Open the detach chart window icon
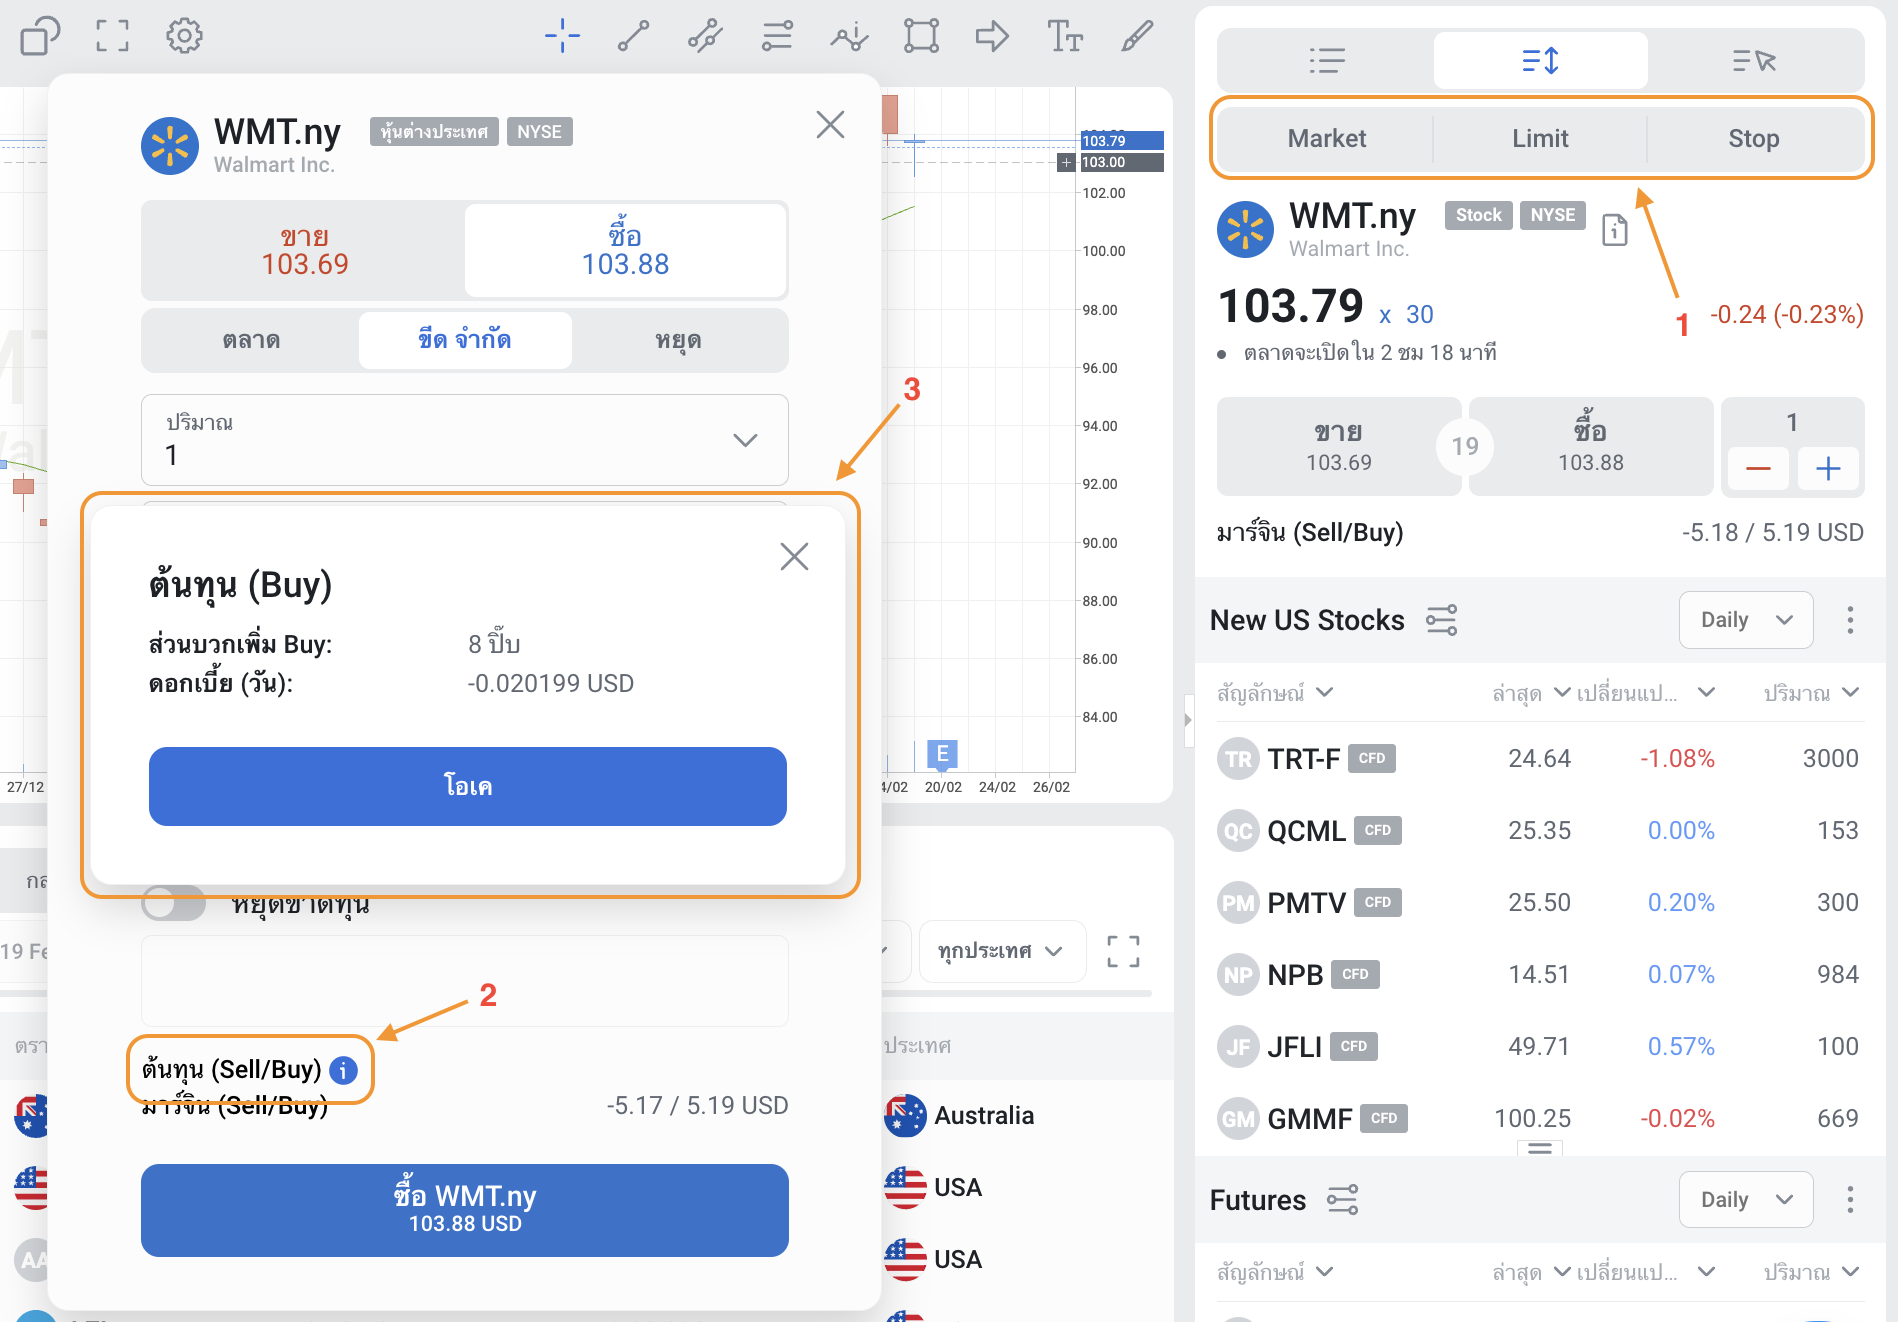Screen dimensions: 1898x1322 click(x=39, y=37)
